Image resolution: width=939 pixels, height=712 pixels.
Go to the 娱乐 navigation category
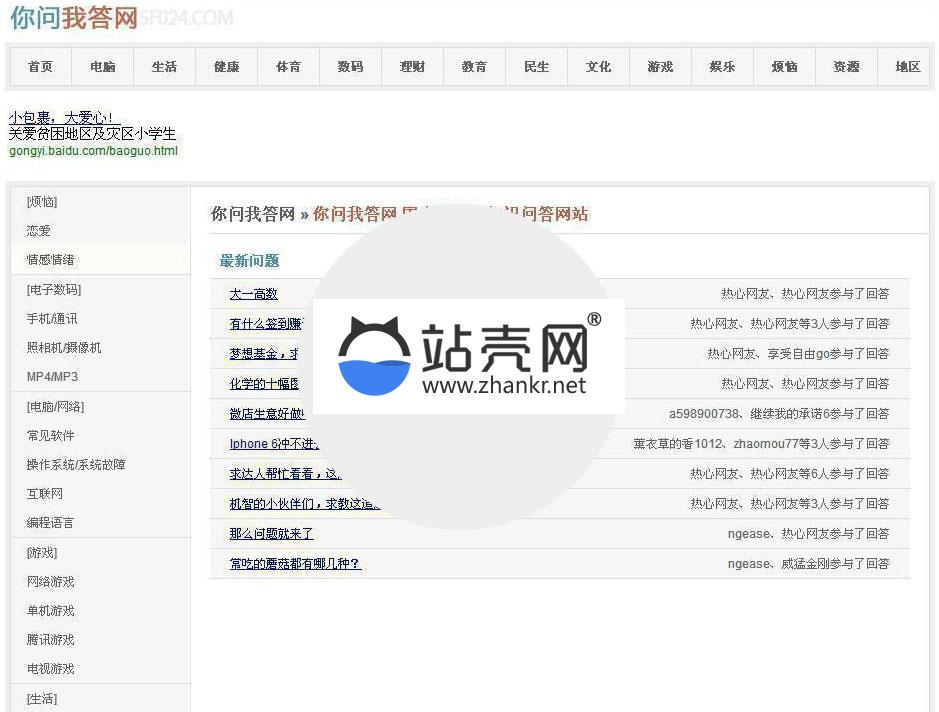tap(722, 66)
